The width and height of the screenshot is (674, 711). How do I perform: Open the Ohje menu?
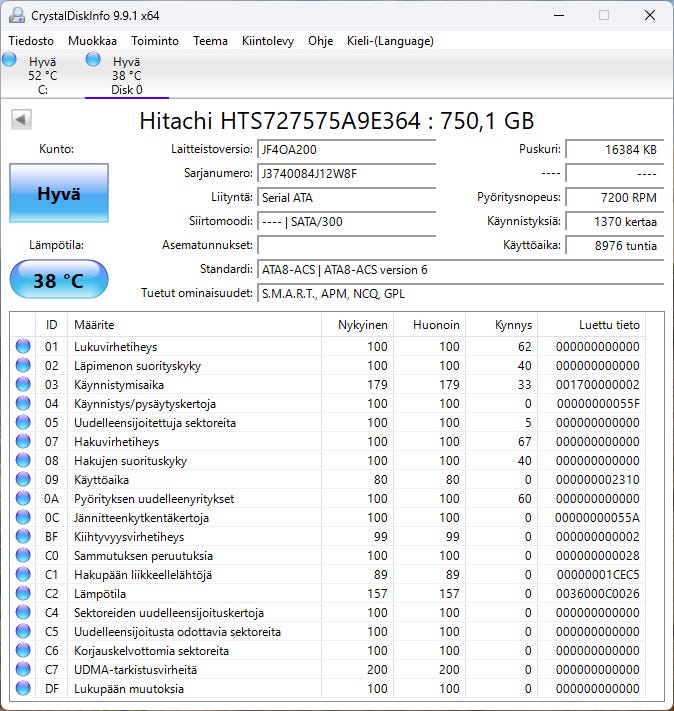320,41
